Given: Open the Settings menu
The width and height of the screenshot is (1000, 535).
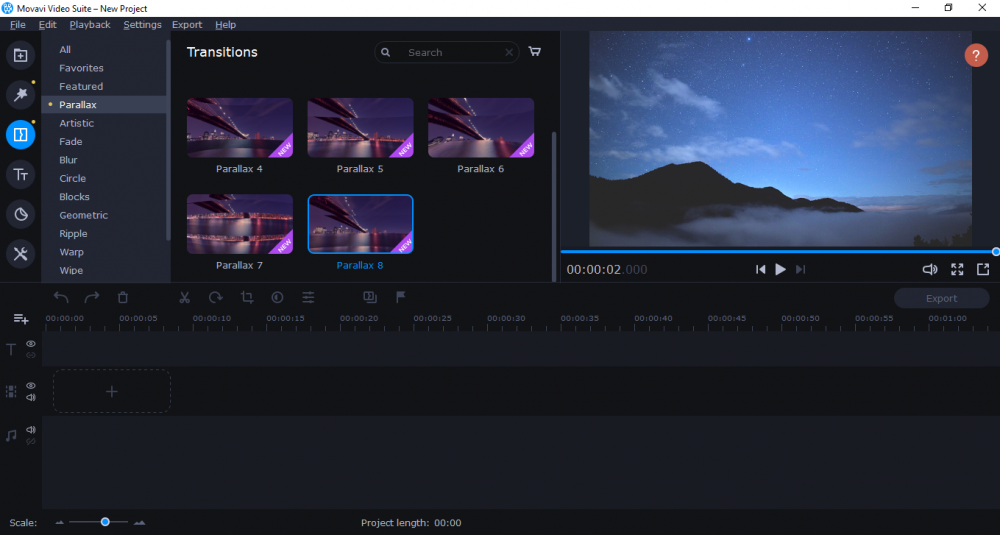Looking at the screenshot, I should (142, 24).
